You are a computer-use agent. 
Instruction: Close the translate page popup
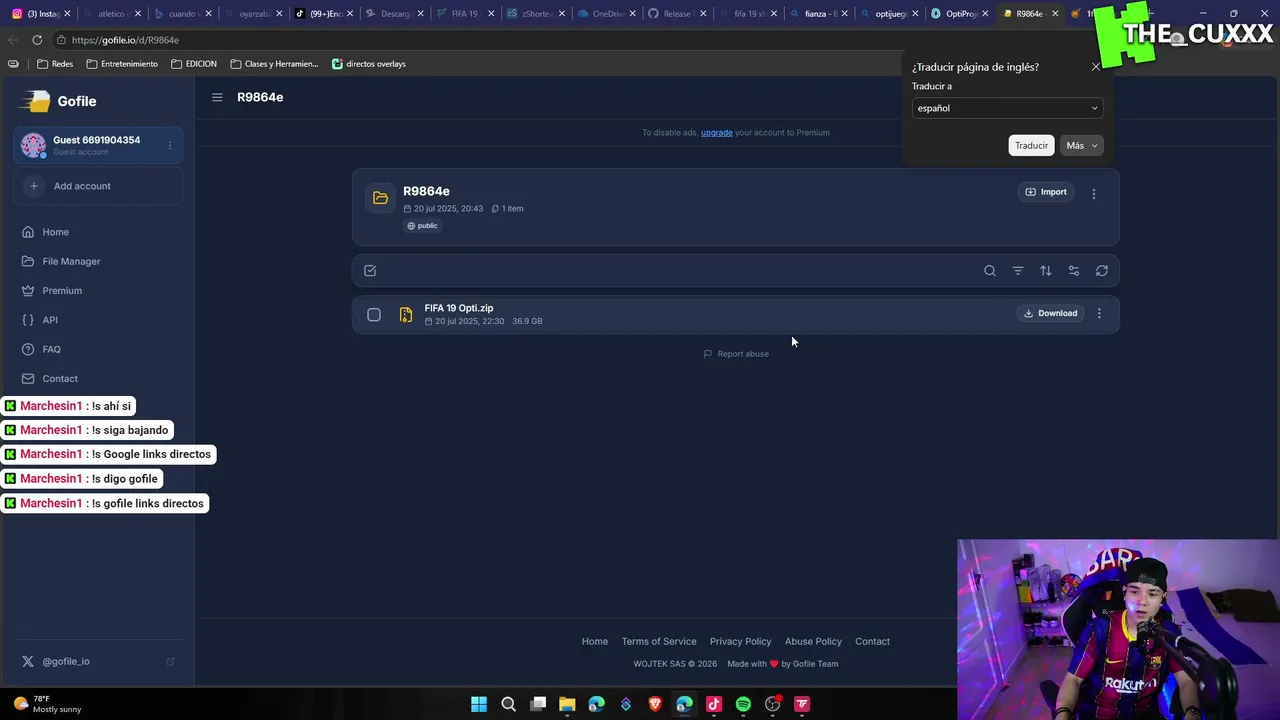point(1096,67)
